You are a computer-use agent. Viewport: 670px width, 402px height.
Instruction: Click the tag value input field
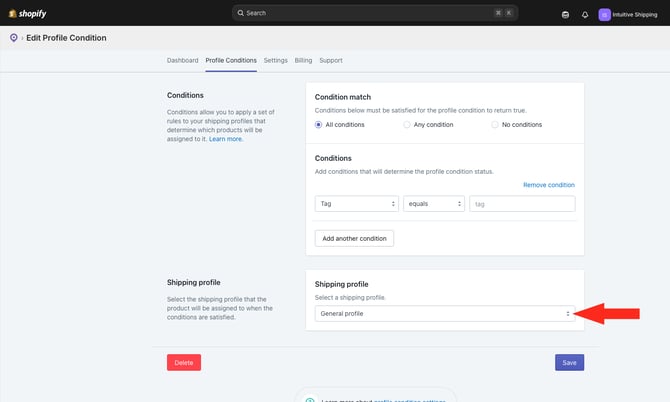pos(522,204)
